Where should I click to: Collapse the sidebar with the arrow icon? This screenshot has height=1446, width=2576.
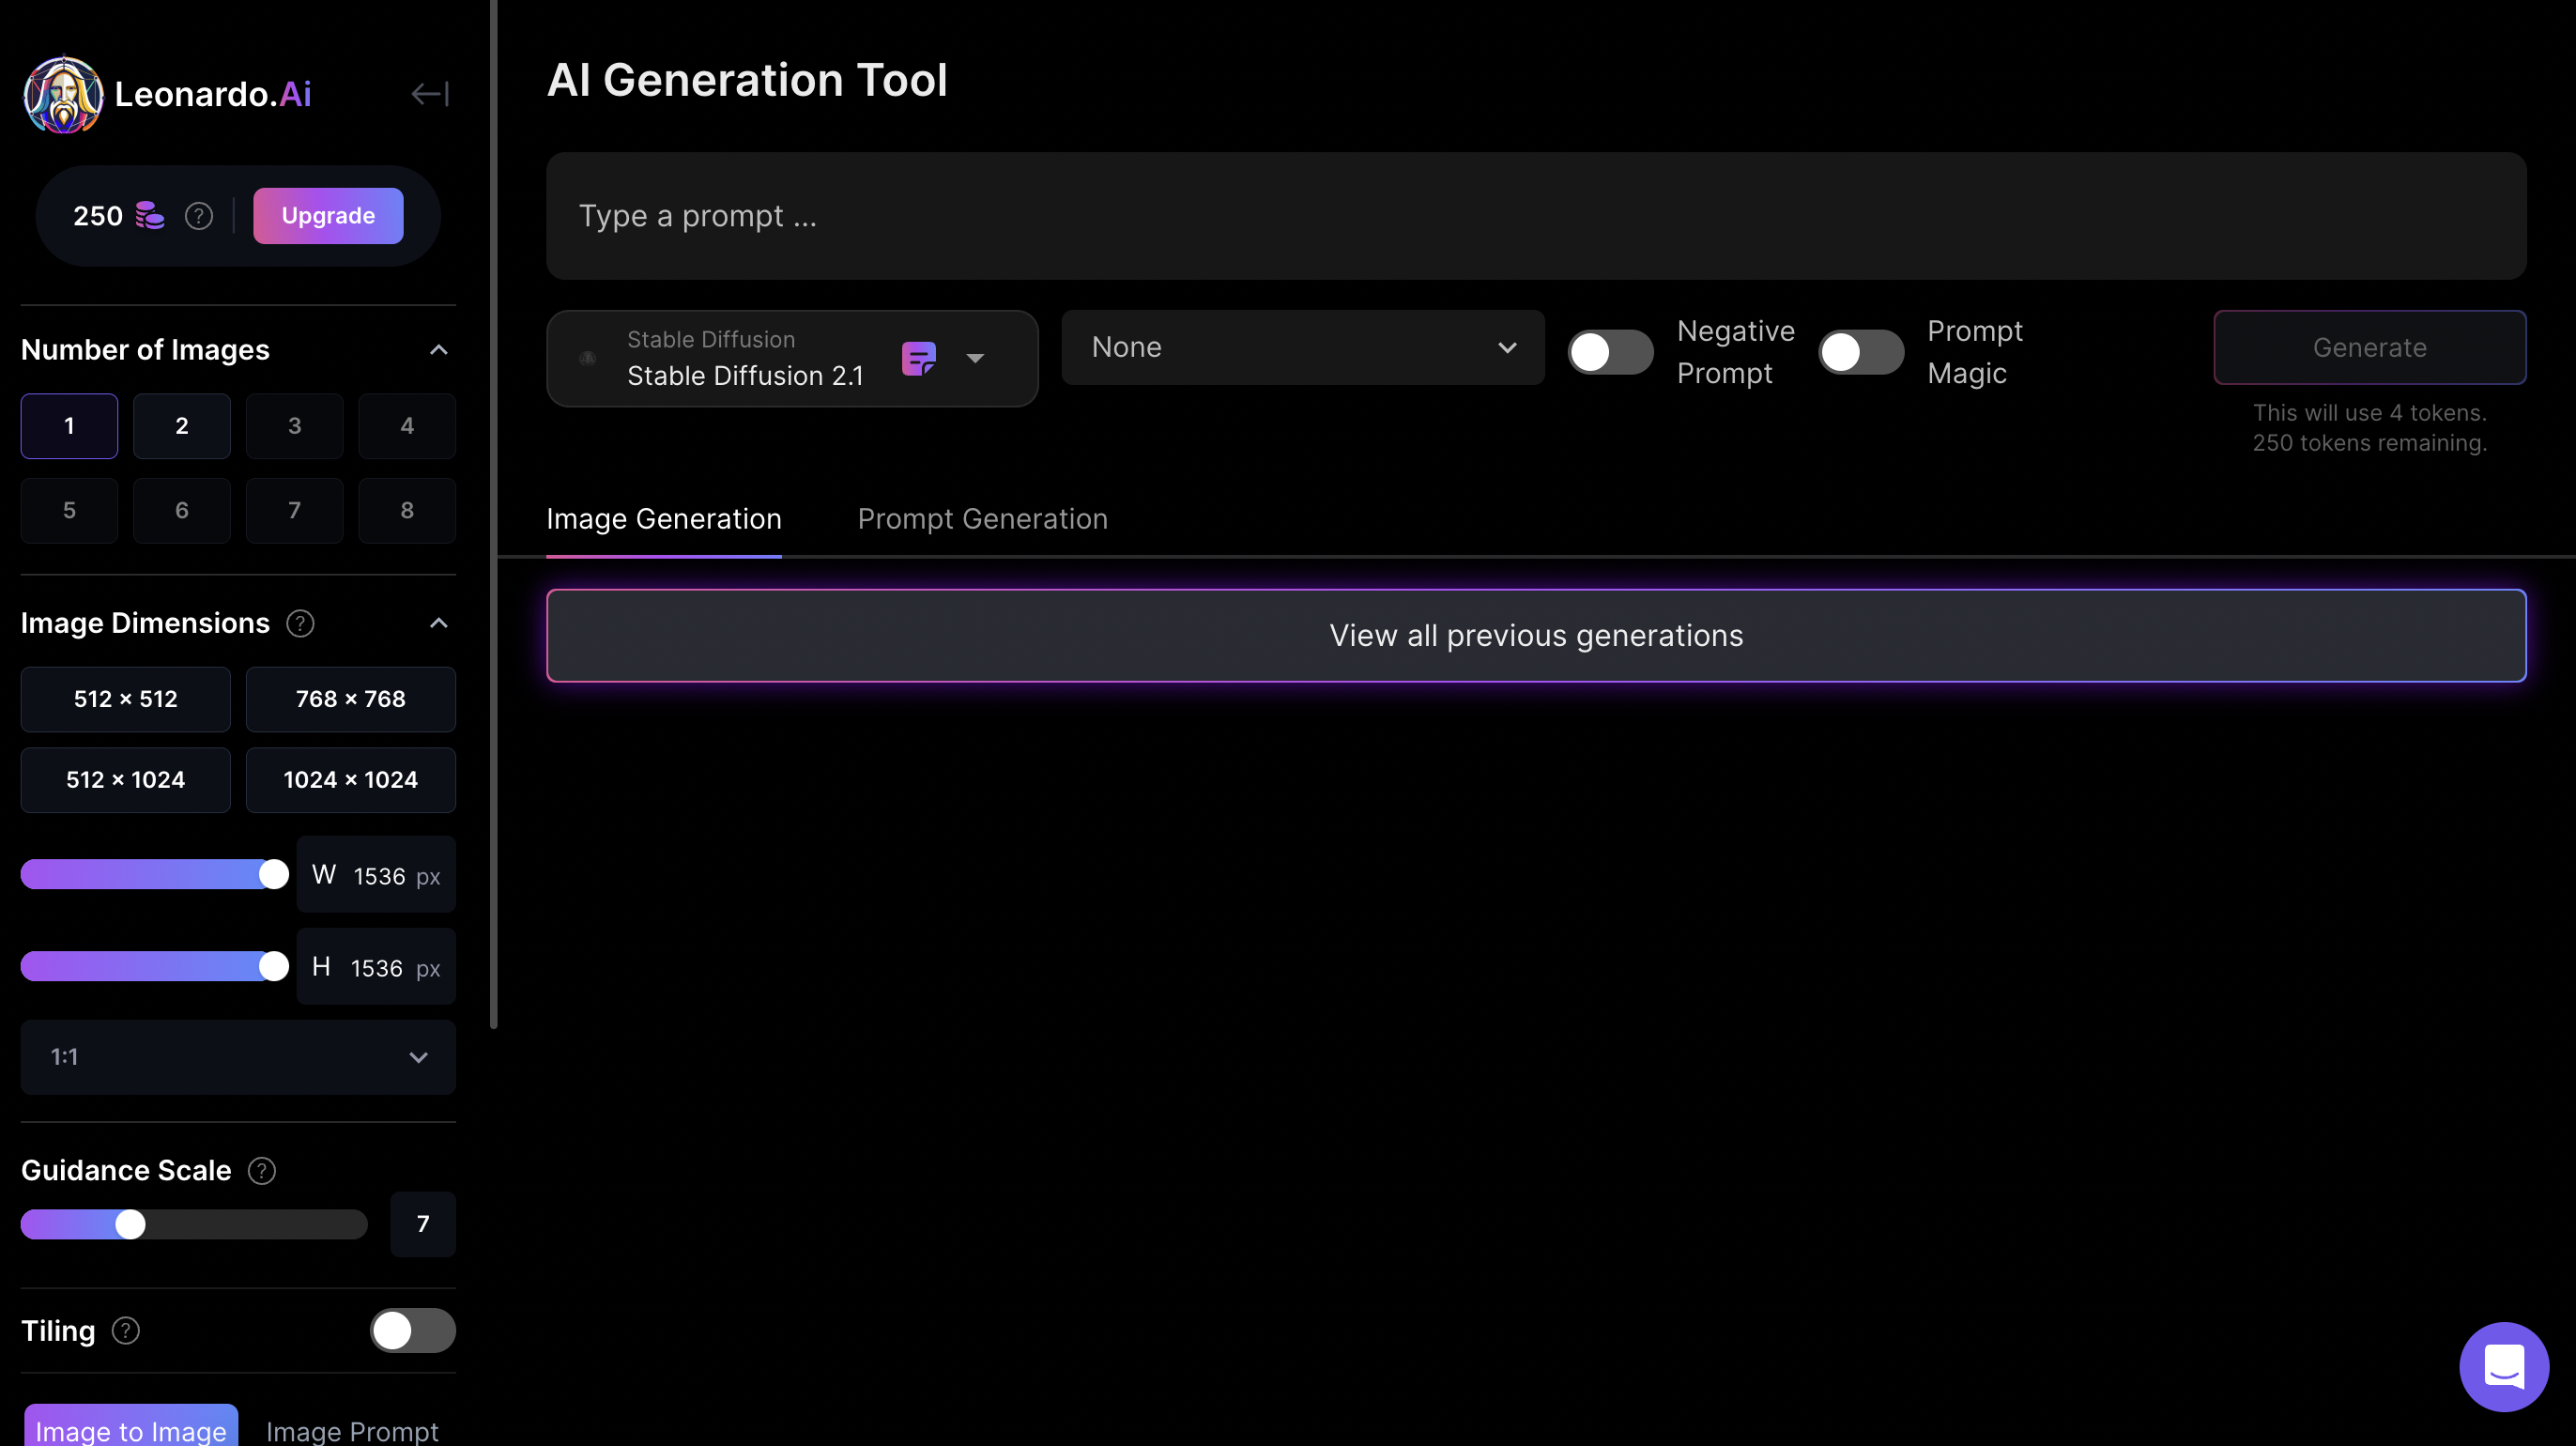pos(430,94)
